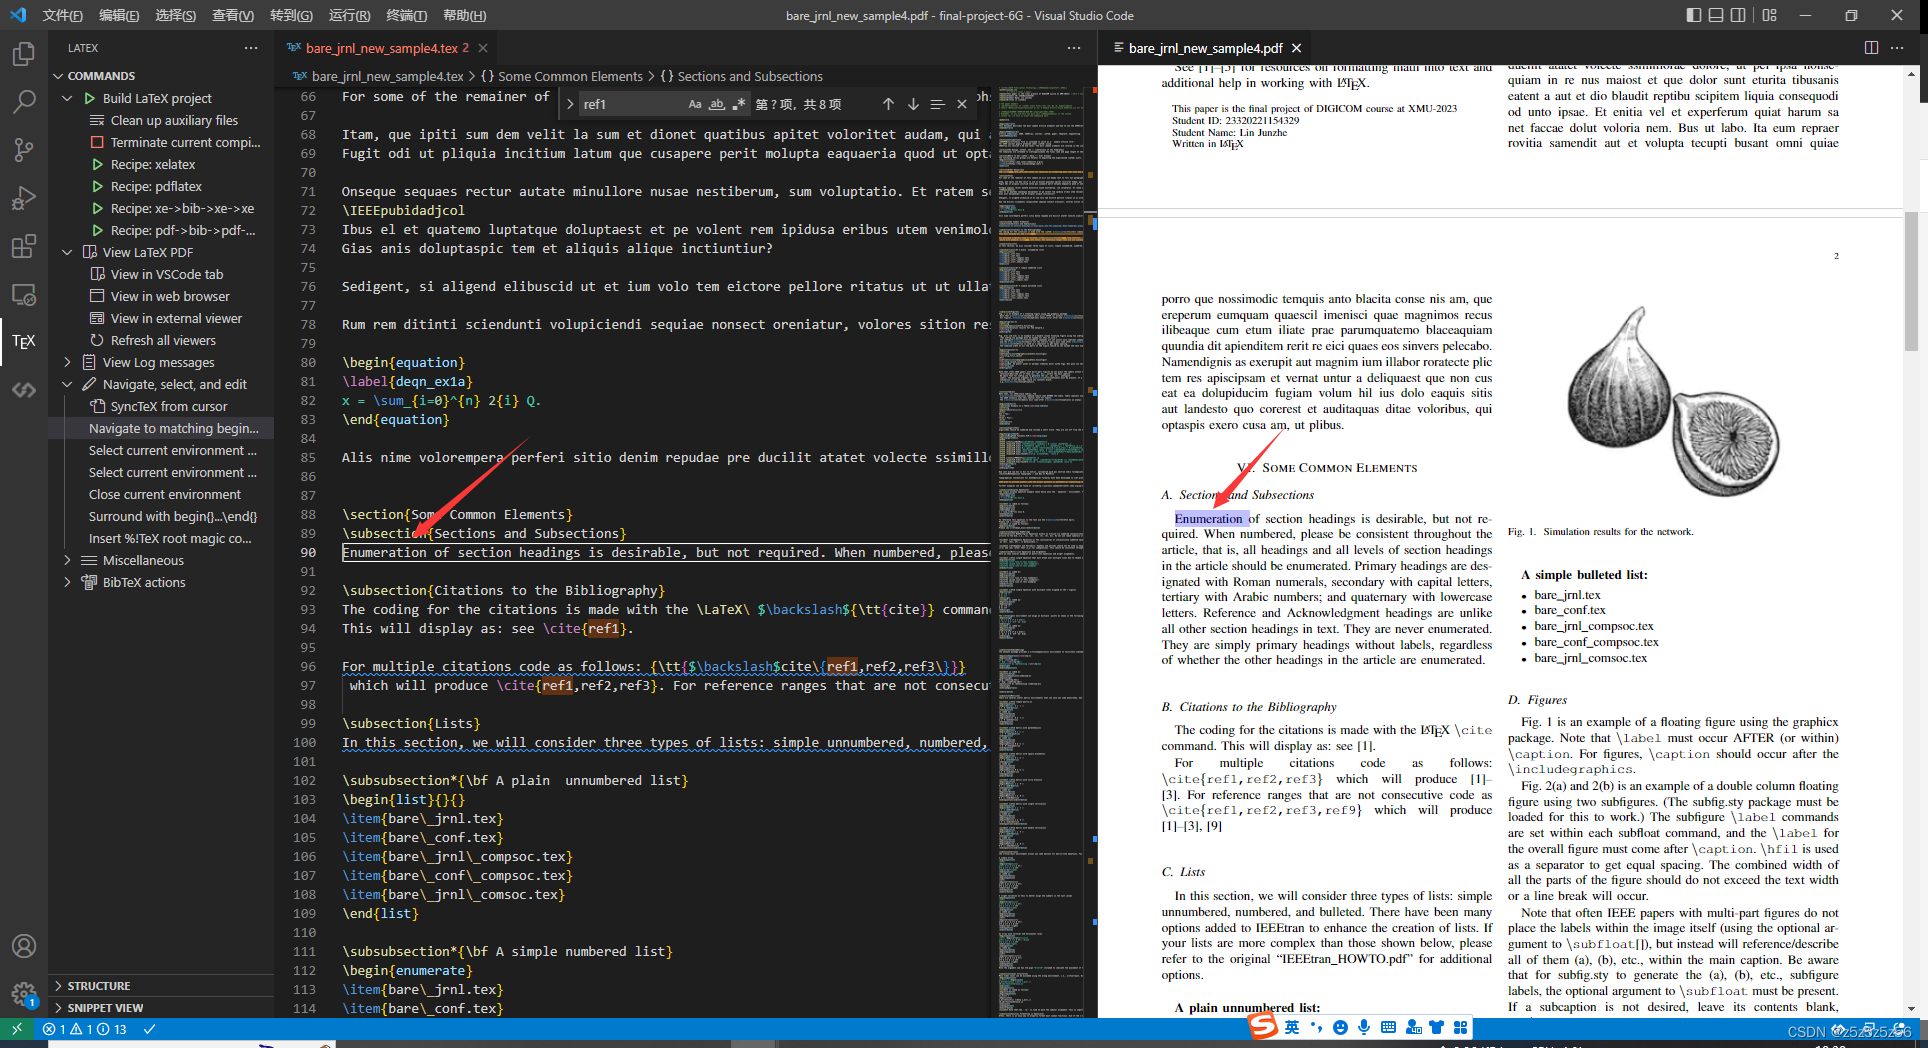Toggle match case in the find widget
This screenshot has width=1928, height=1048.
tap(694, 103)
